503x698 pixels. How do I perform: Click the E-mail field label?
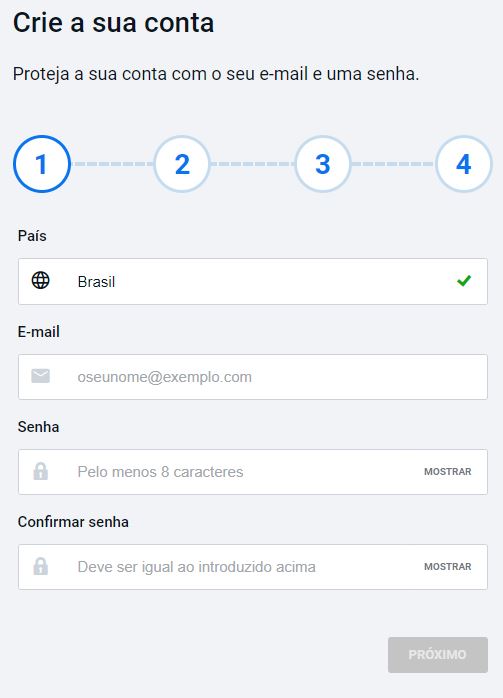pyautogui.click(x=39, y=332)
